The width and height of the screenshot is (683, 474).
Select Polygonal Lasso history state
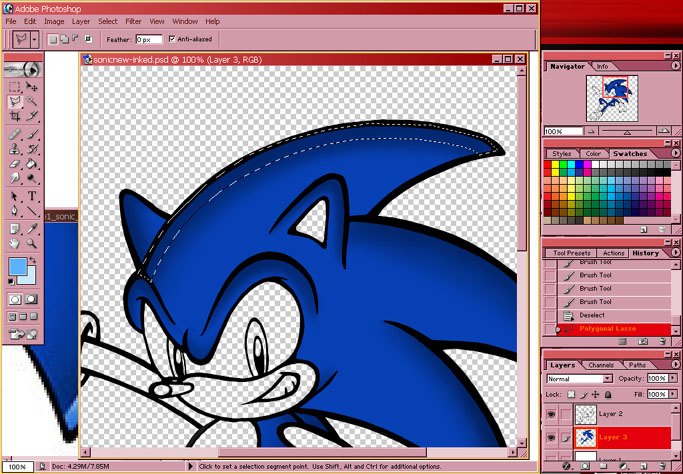(x=615, y=329)
